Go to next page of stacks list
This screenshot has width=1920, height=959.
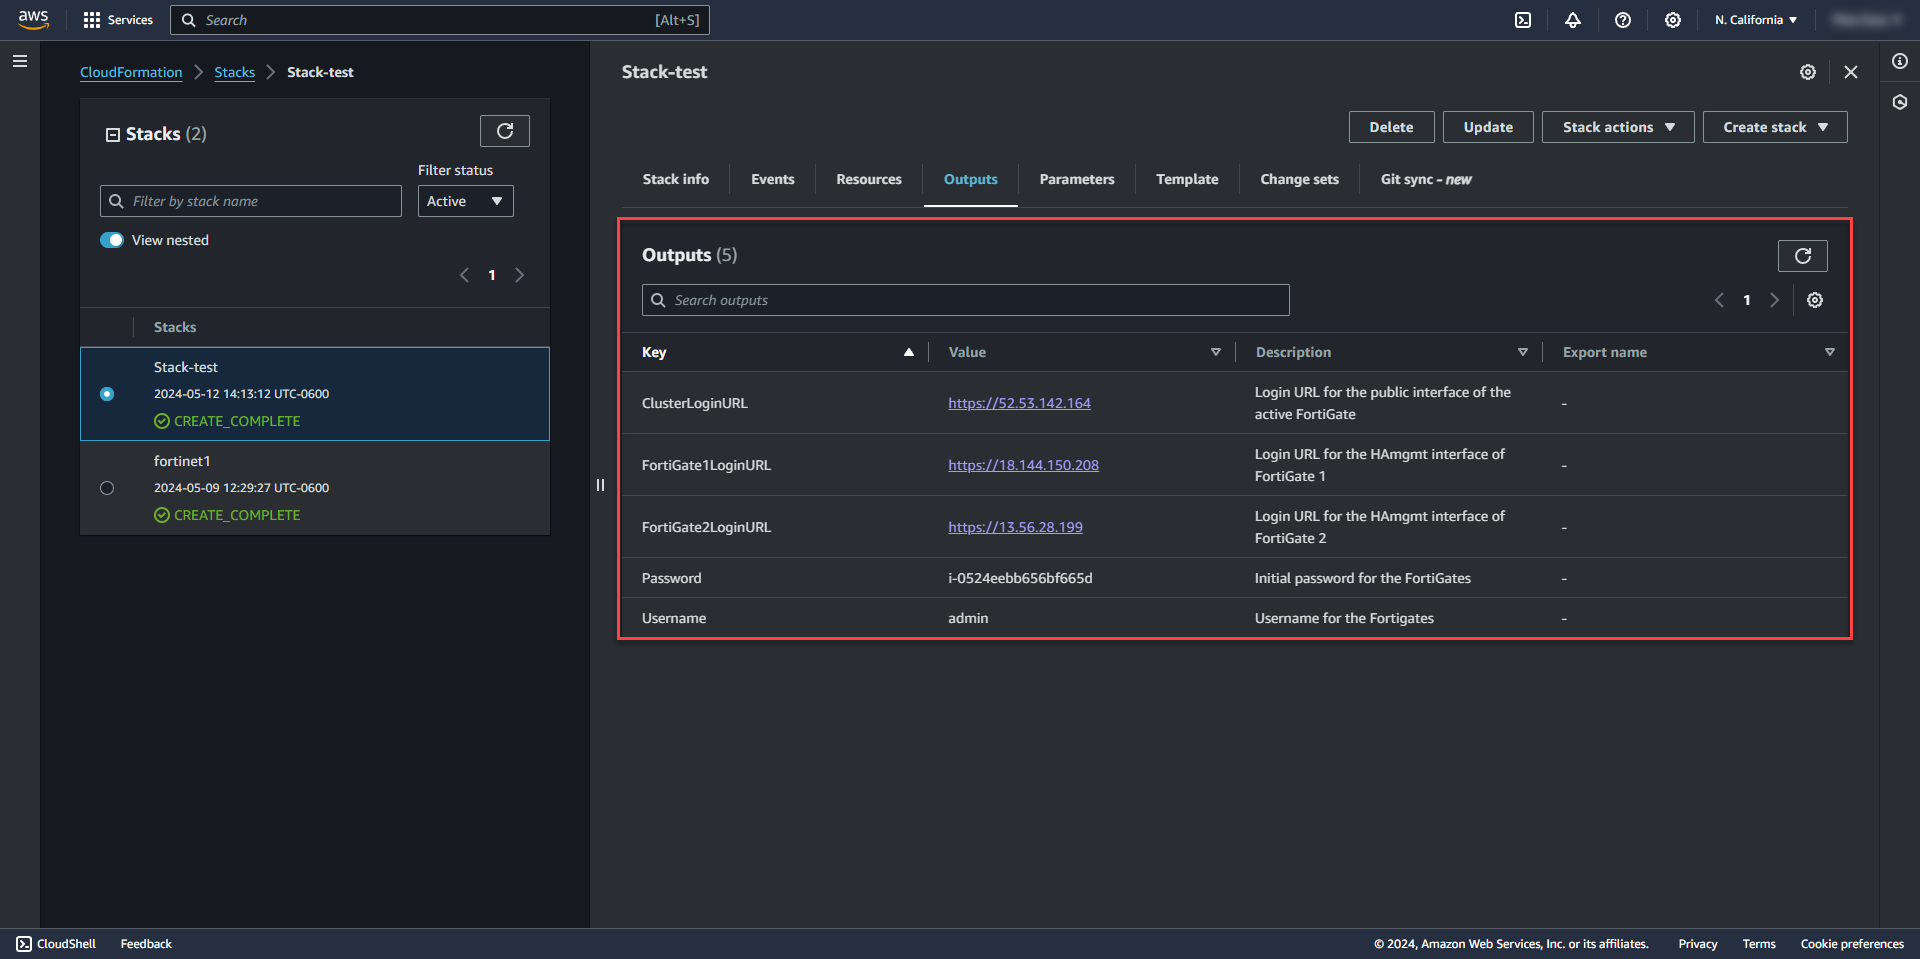(519, 275)
